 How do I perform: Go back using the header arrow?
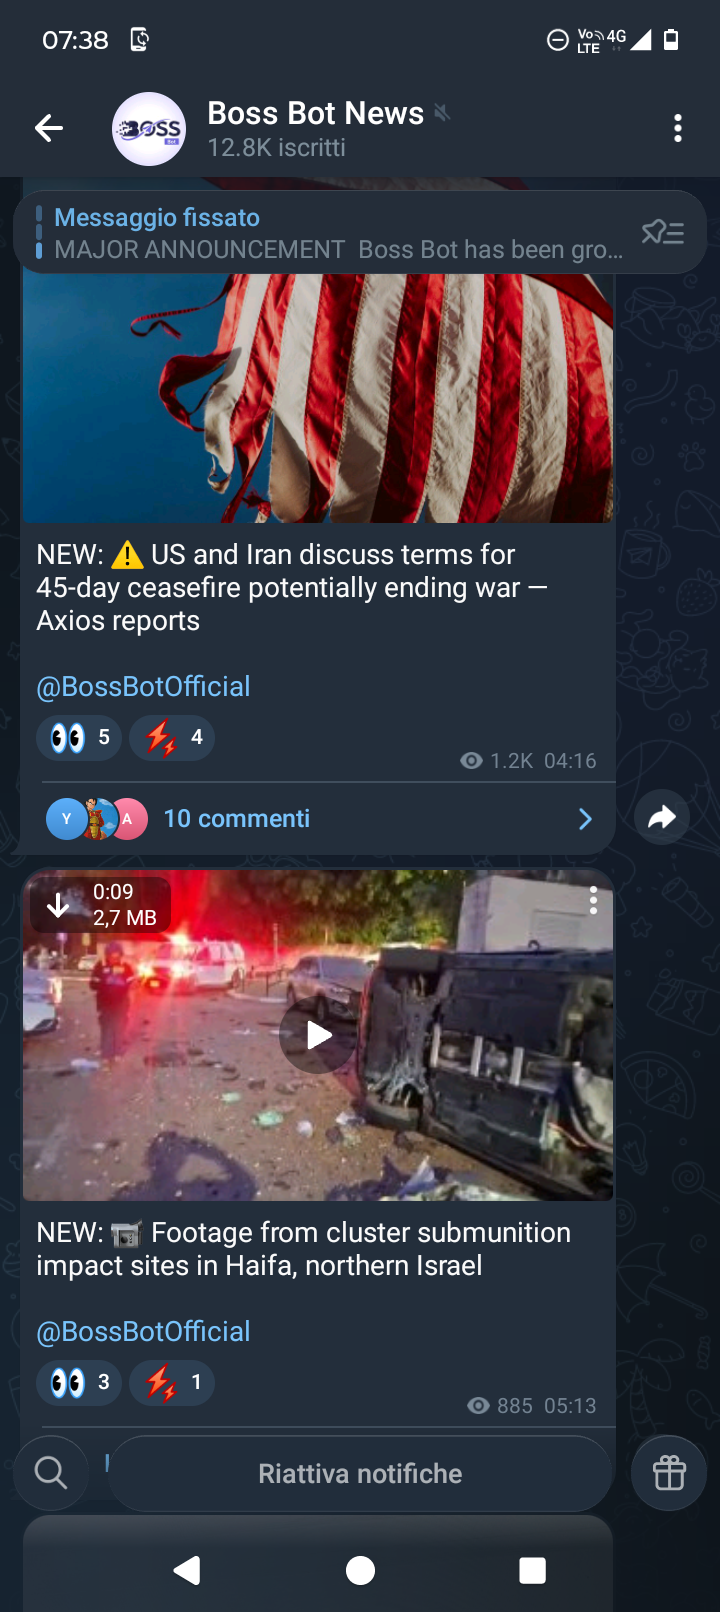(49, 128)
